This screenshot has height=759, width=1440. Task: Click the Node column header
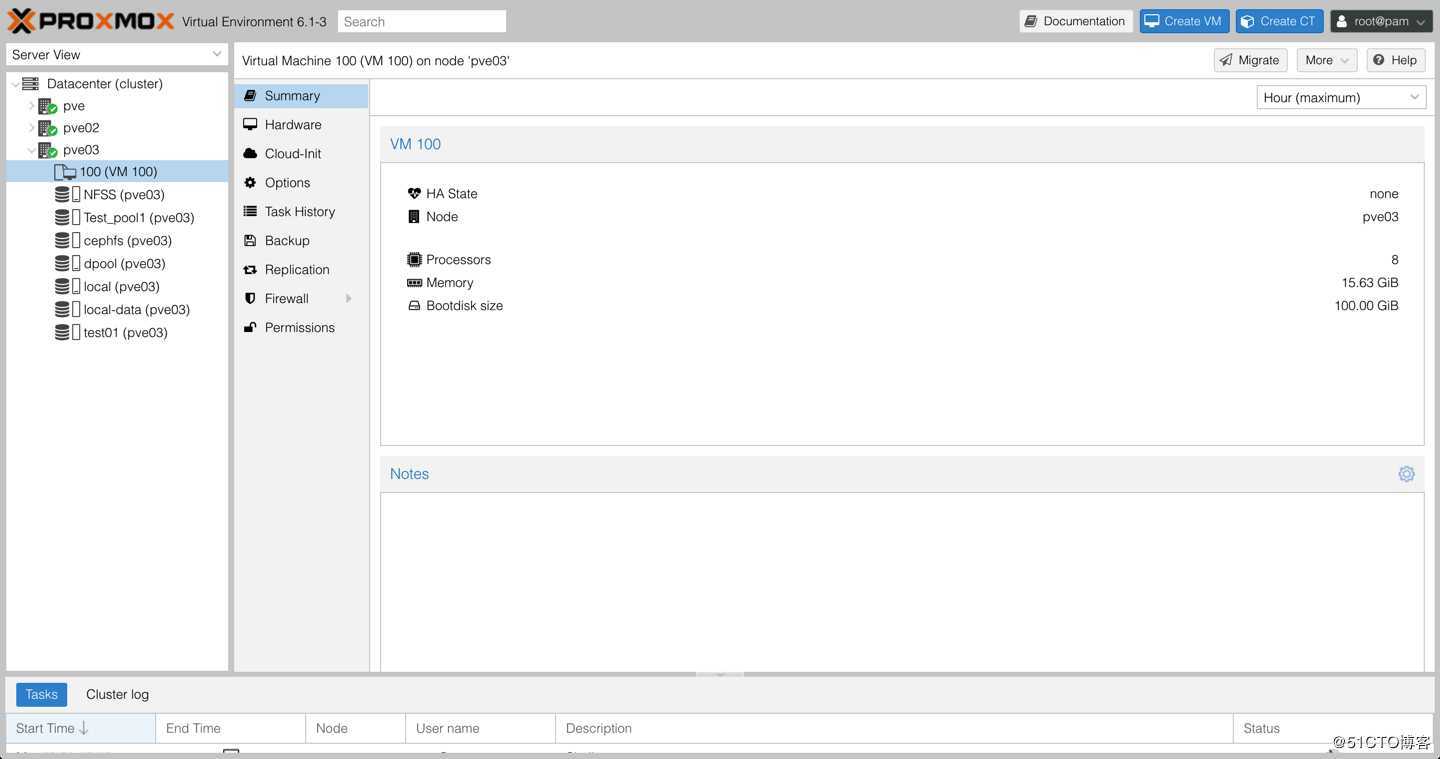pyautogui.click(x=355, y=728)
